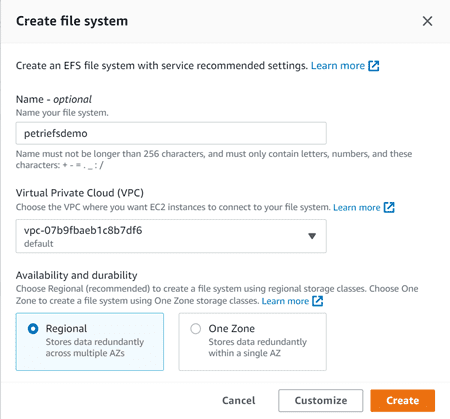Open the vpc-07b9fbaeb1c8b7df6 dropdown
Image resolution: width=450 pixels, height=419 pixels.
coord(171,236)
